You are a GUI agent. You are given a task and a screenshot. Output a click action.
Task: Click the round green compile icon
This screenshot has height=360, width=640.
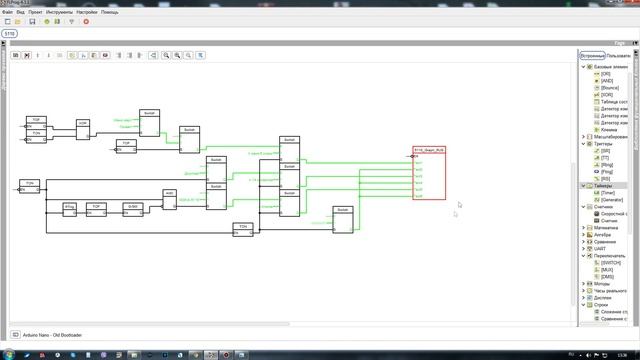coord(47,22)
